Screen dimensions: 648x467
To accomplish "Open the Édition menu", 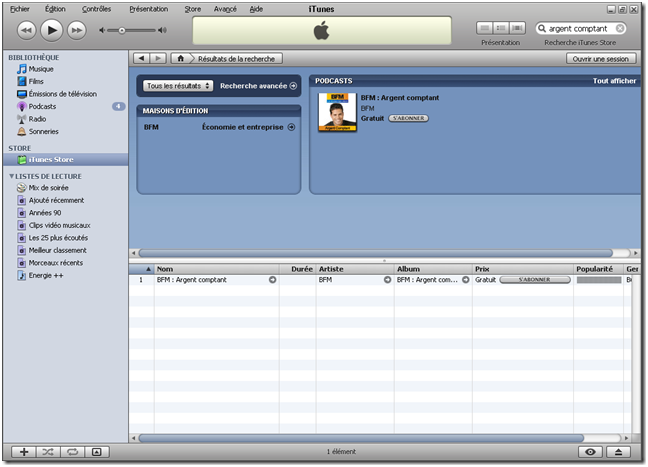I will (x=55, y=9).
